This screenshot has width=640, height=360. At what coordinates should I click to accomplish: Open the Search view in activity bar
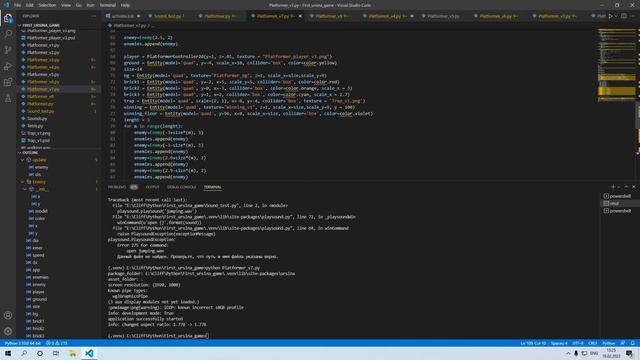click(x=8, y=34)
